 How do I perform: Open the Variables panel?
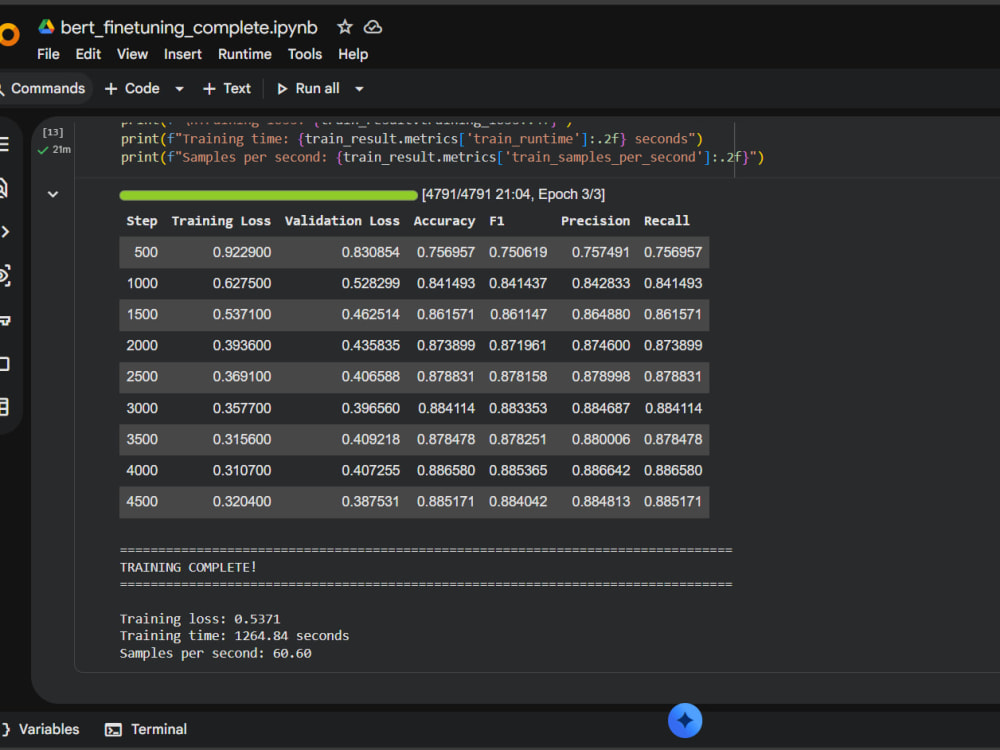pyautogui.click(x=41, y=730)
